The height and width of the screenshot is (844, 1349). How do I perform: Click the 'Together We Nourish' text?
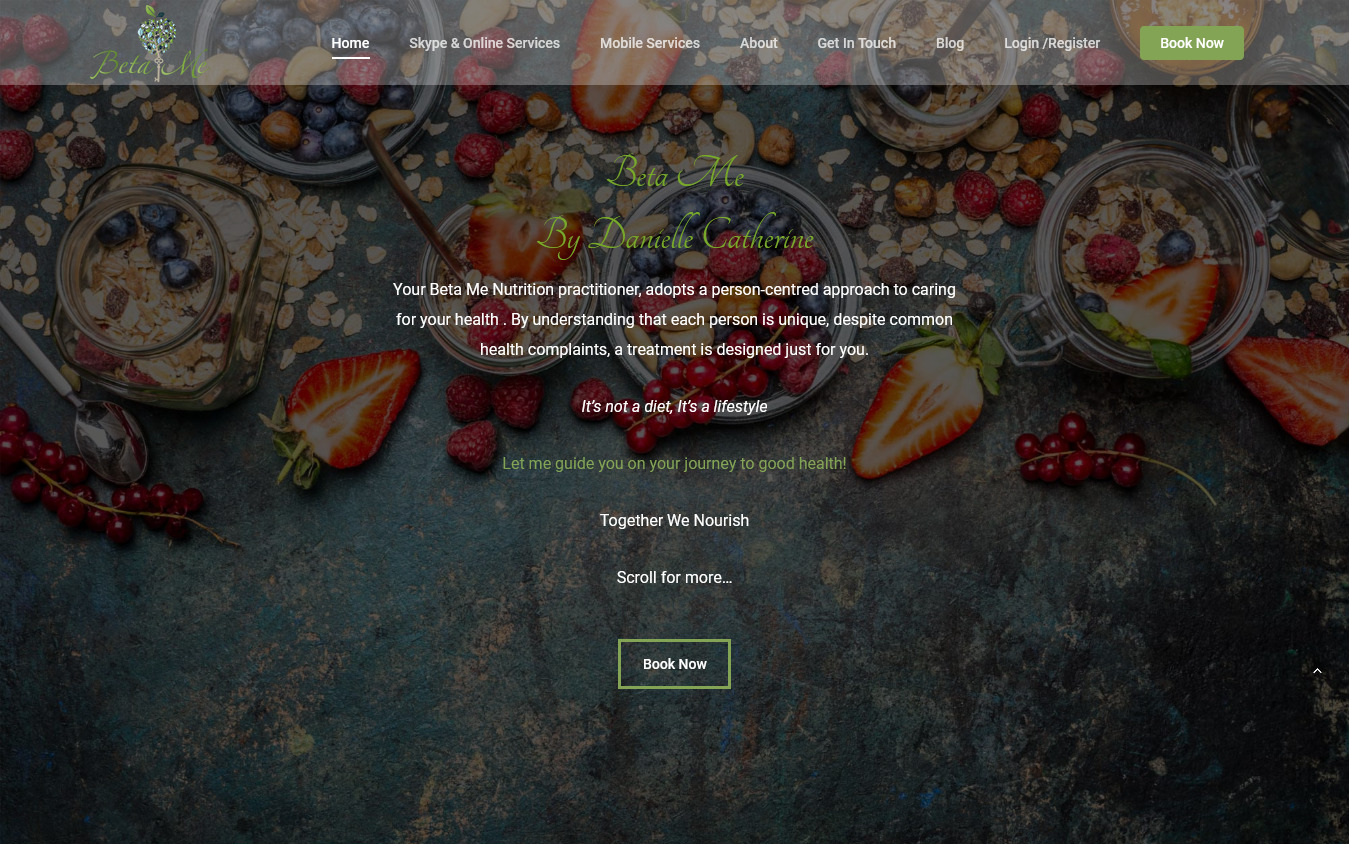coord(674,520)
